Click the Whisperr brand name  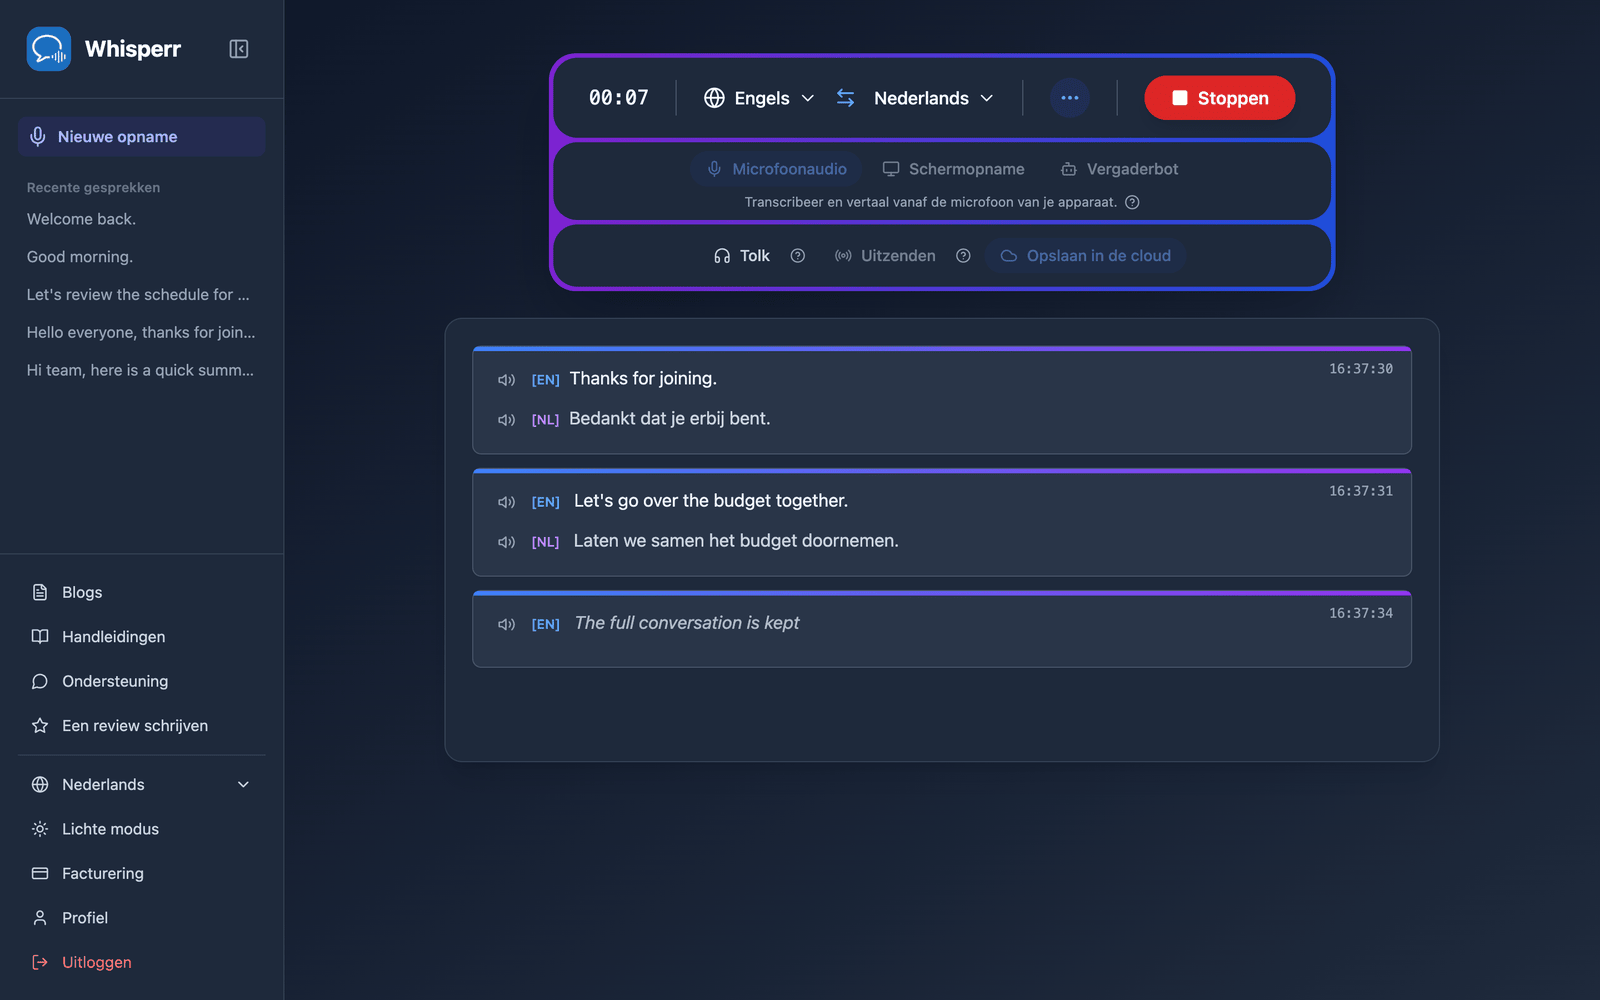click(x=133, y=49)
